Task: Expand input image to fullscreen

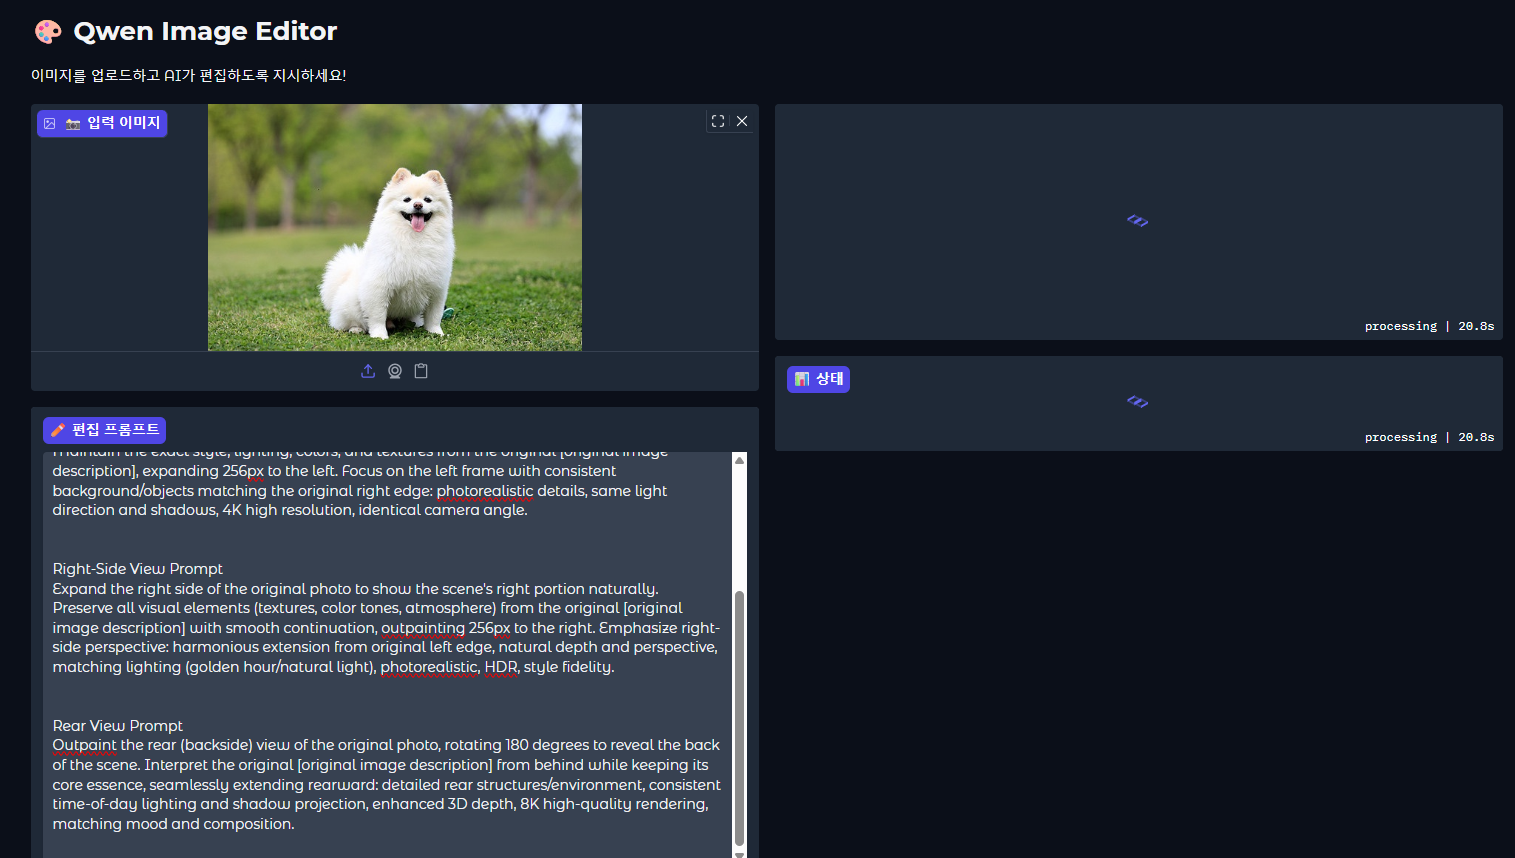Action: pos(718,121)
